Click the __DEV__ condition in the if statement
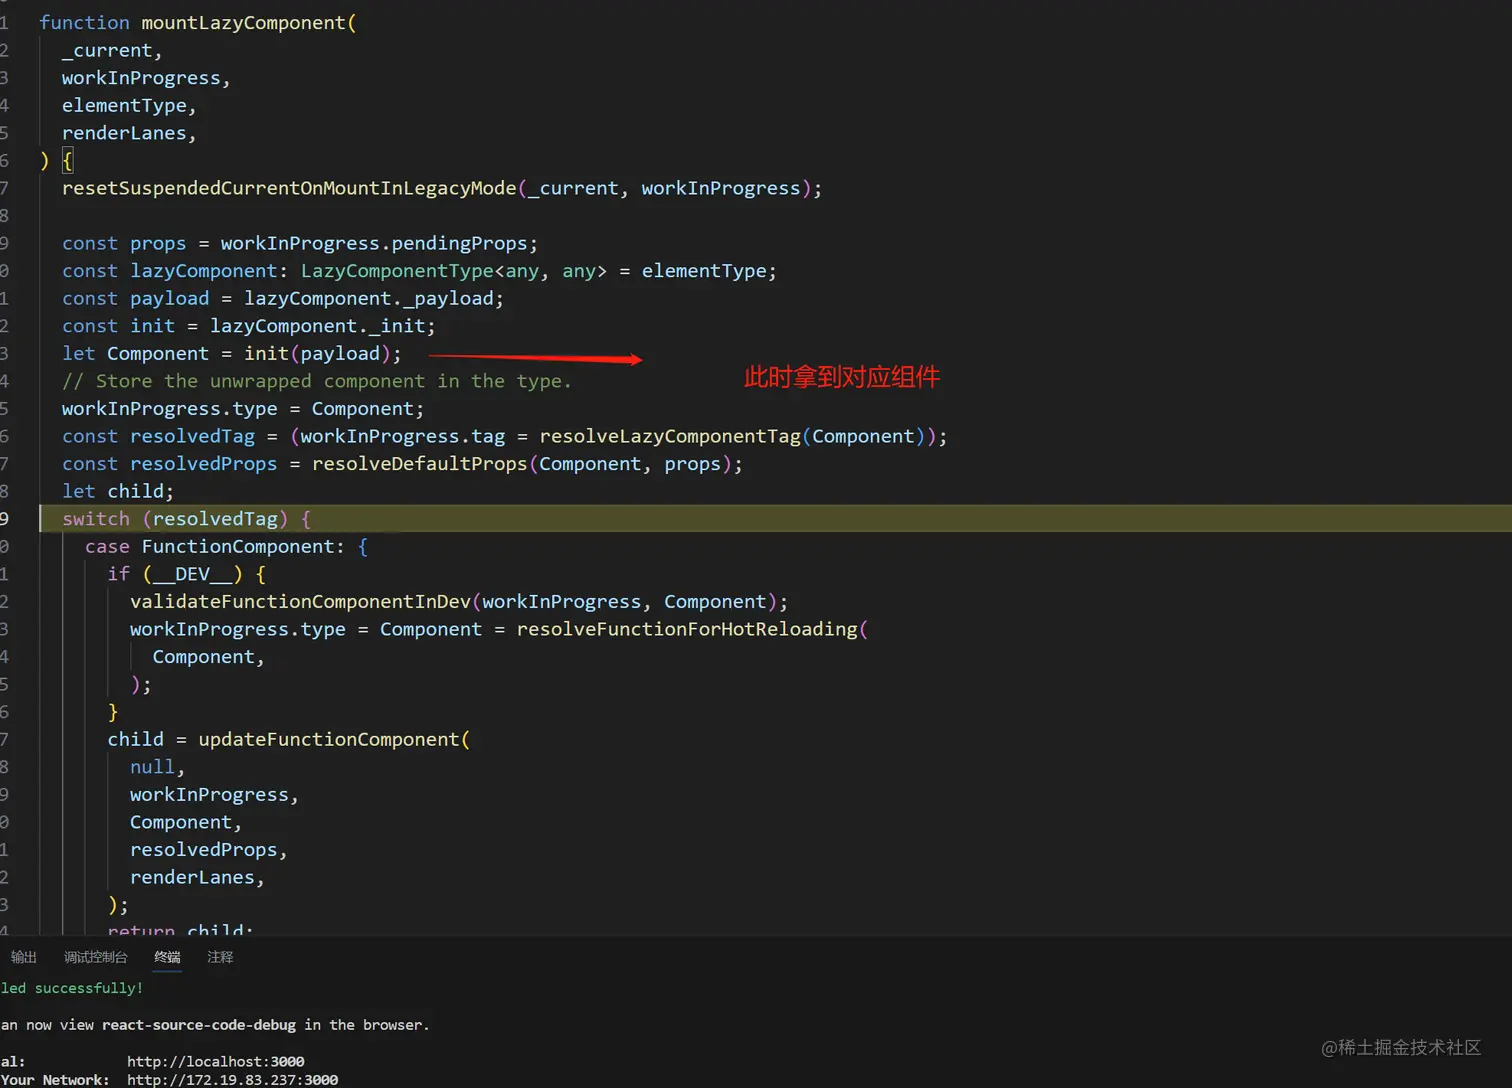The image size is (1512, 1088). click(x=192, y=574)
